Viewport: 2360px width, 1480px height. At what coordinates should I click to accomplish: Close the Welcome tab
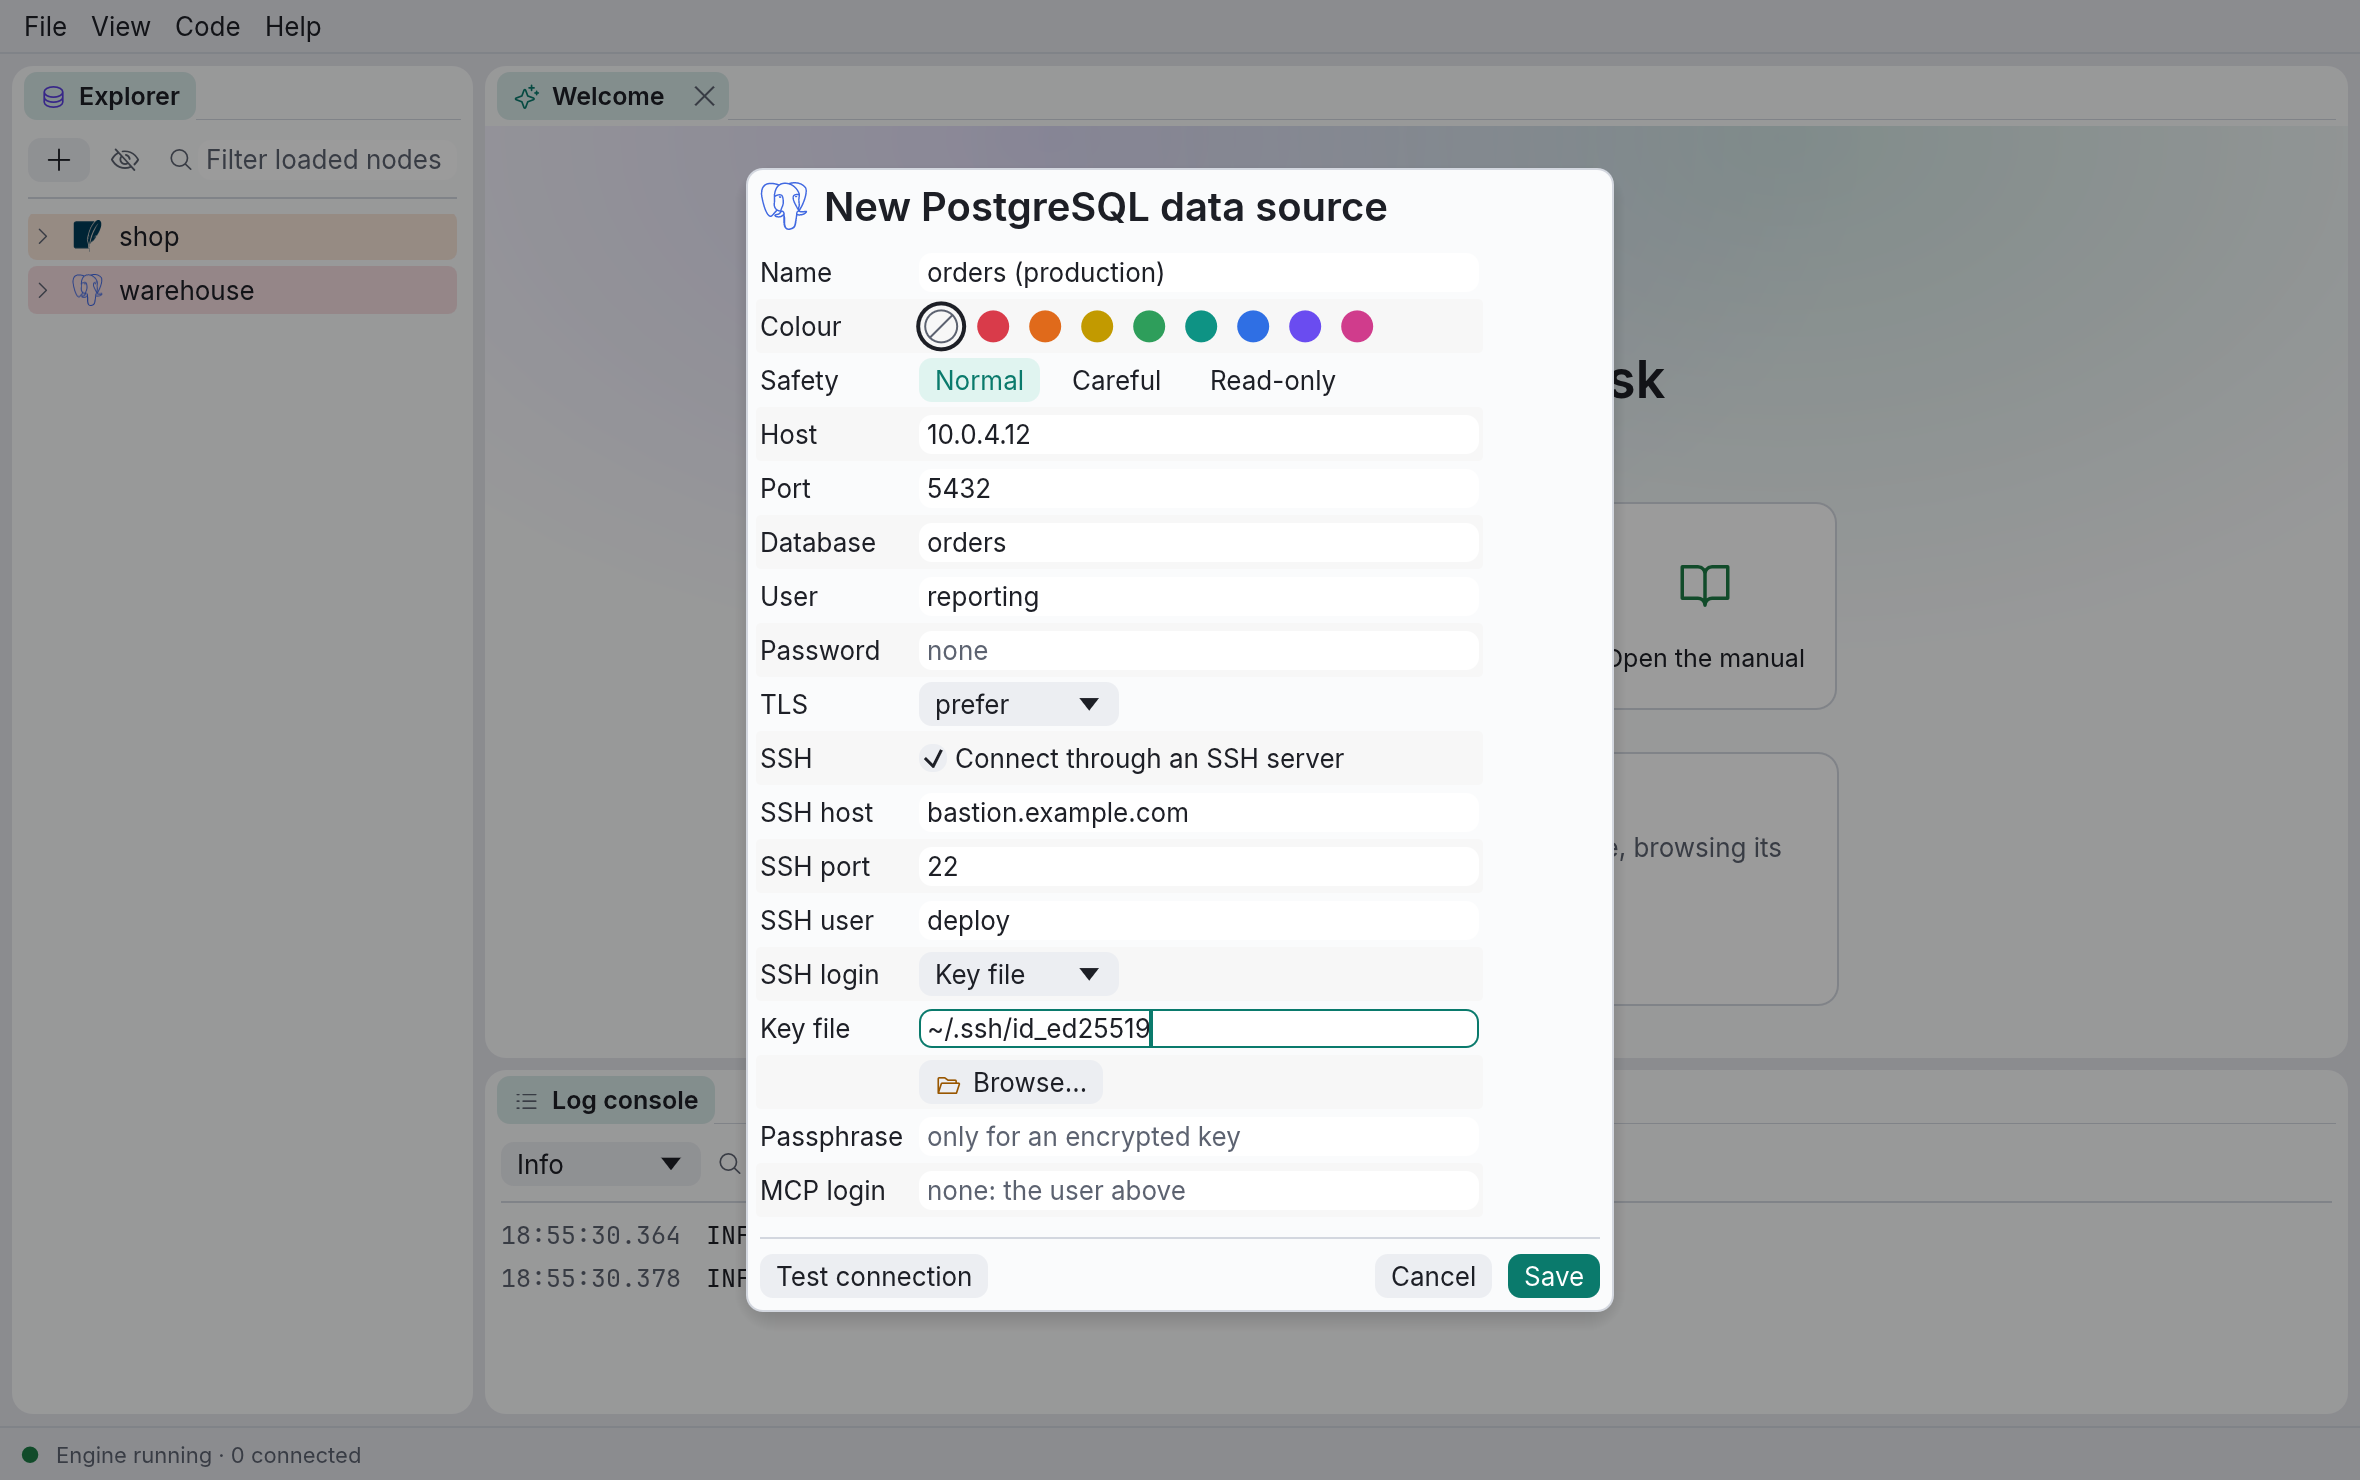point(704,96)
